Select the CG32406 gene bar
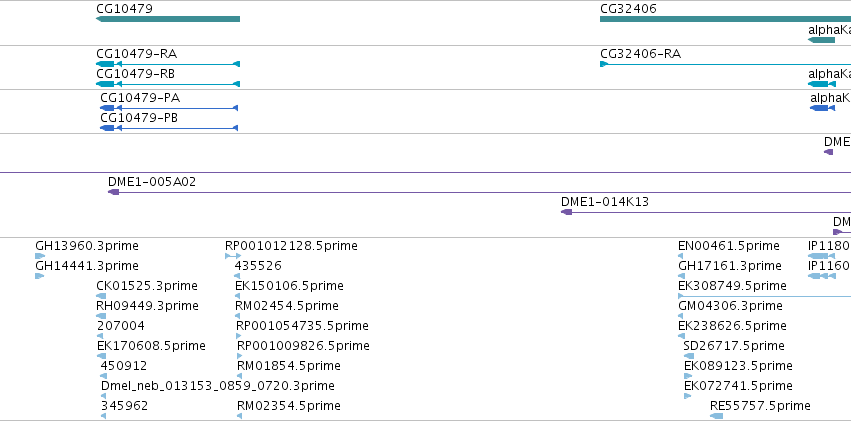Image resolution: width=851 pixels, height=421 pixels. click(x=725, y=19)
